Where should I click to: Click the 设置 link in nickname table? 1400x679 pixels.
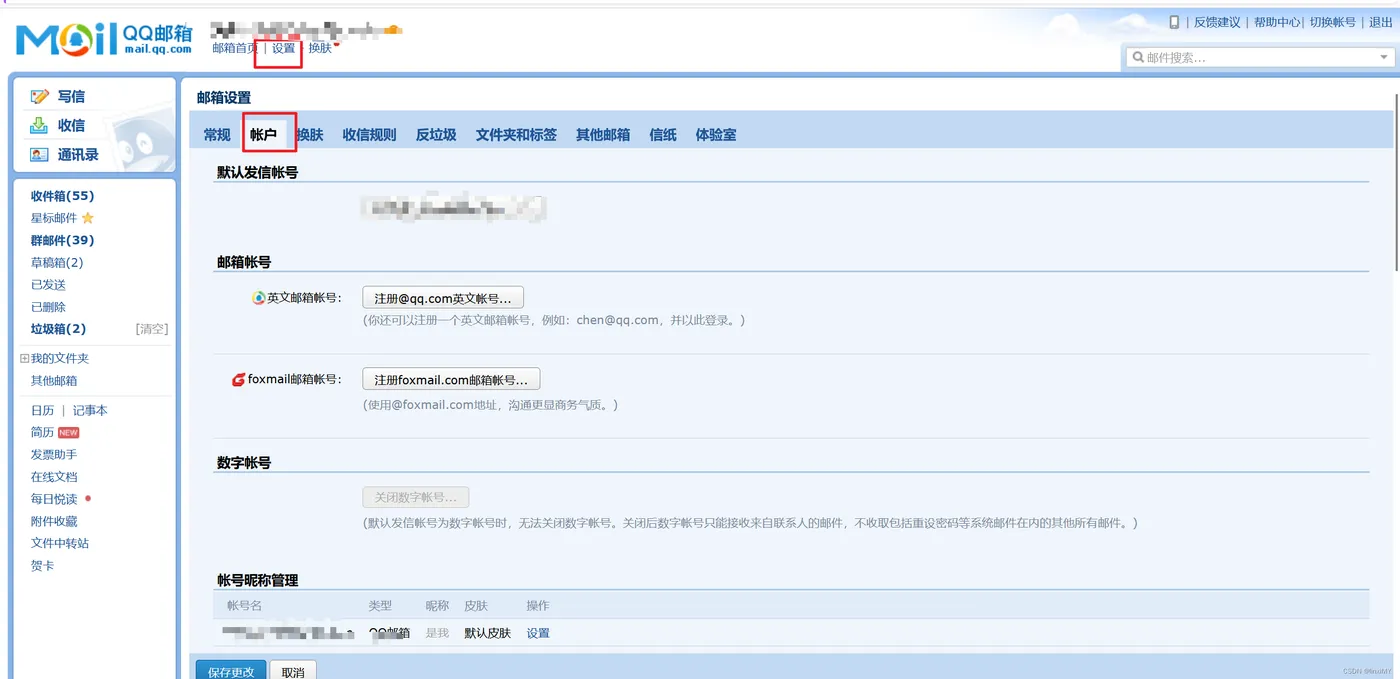(x=538, y=633)
